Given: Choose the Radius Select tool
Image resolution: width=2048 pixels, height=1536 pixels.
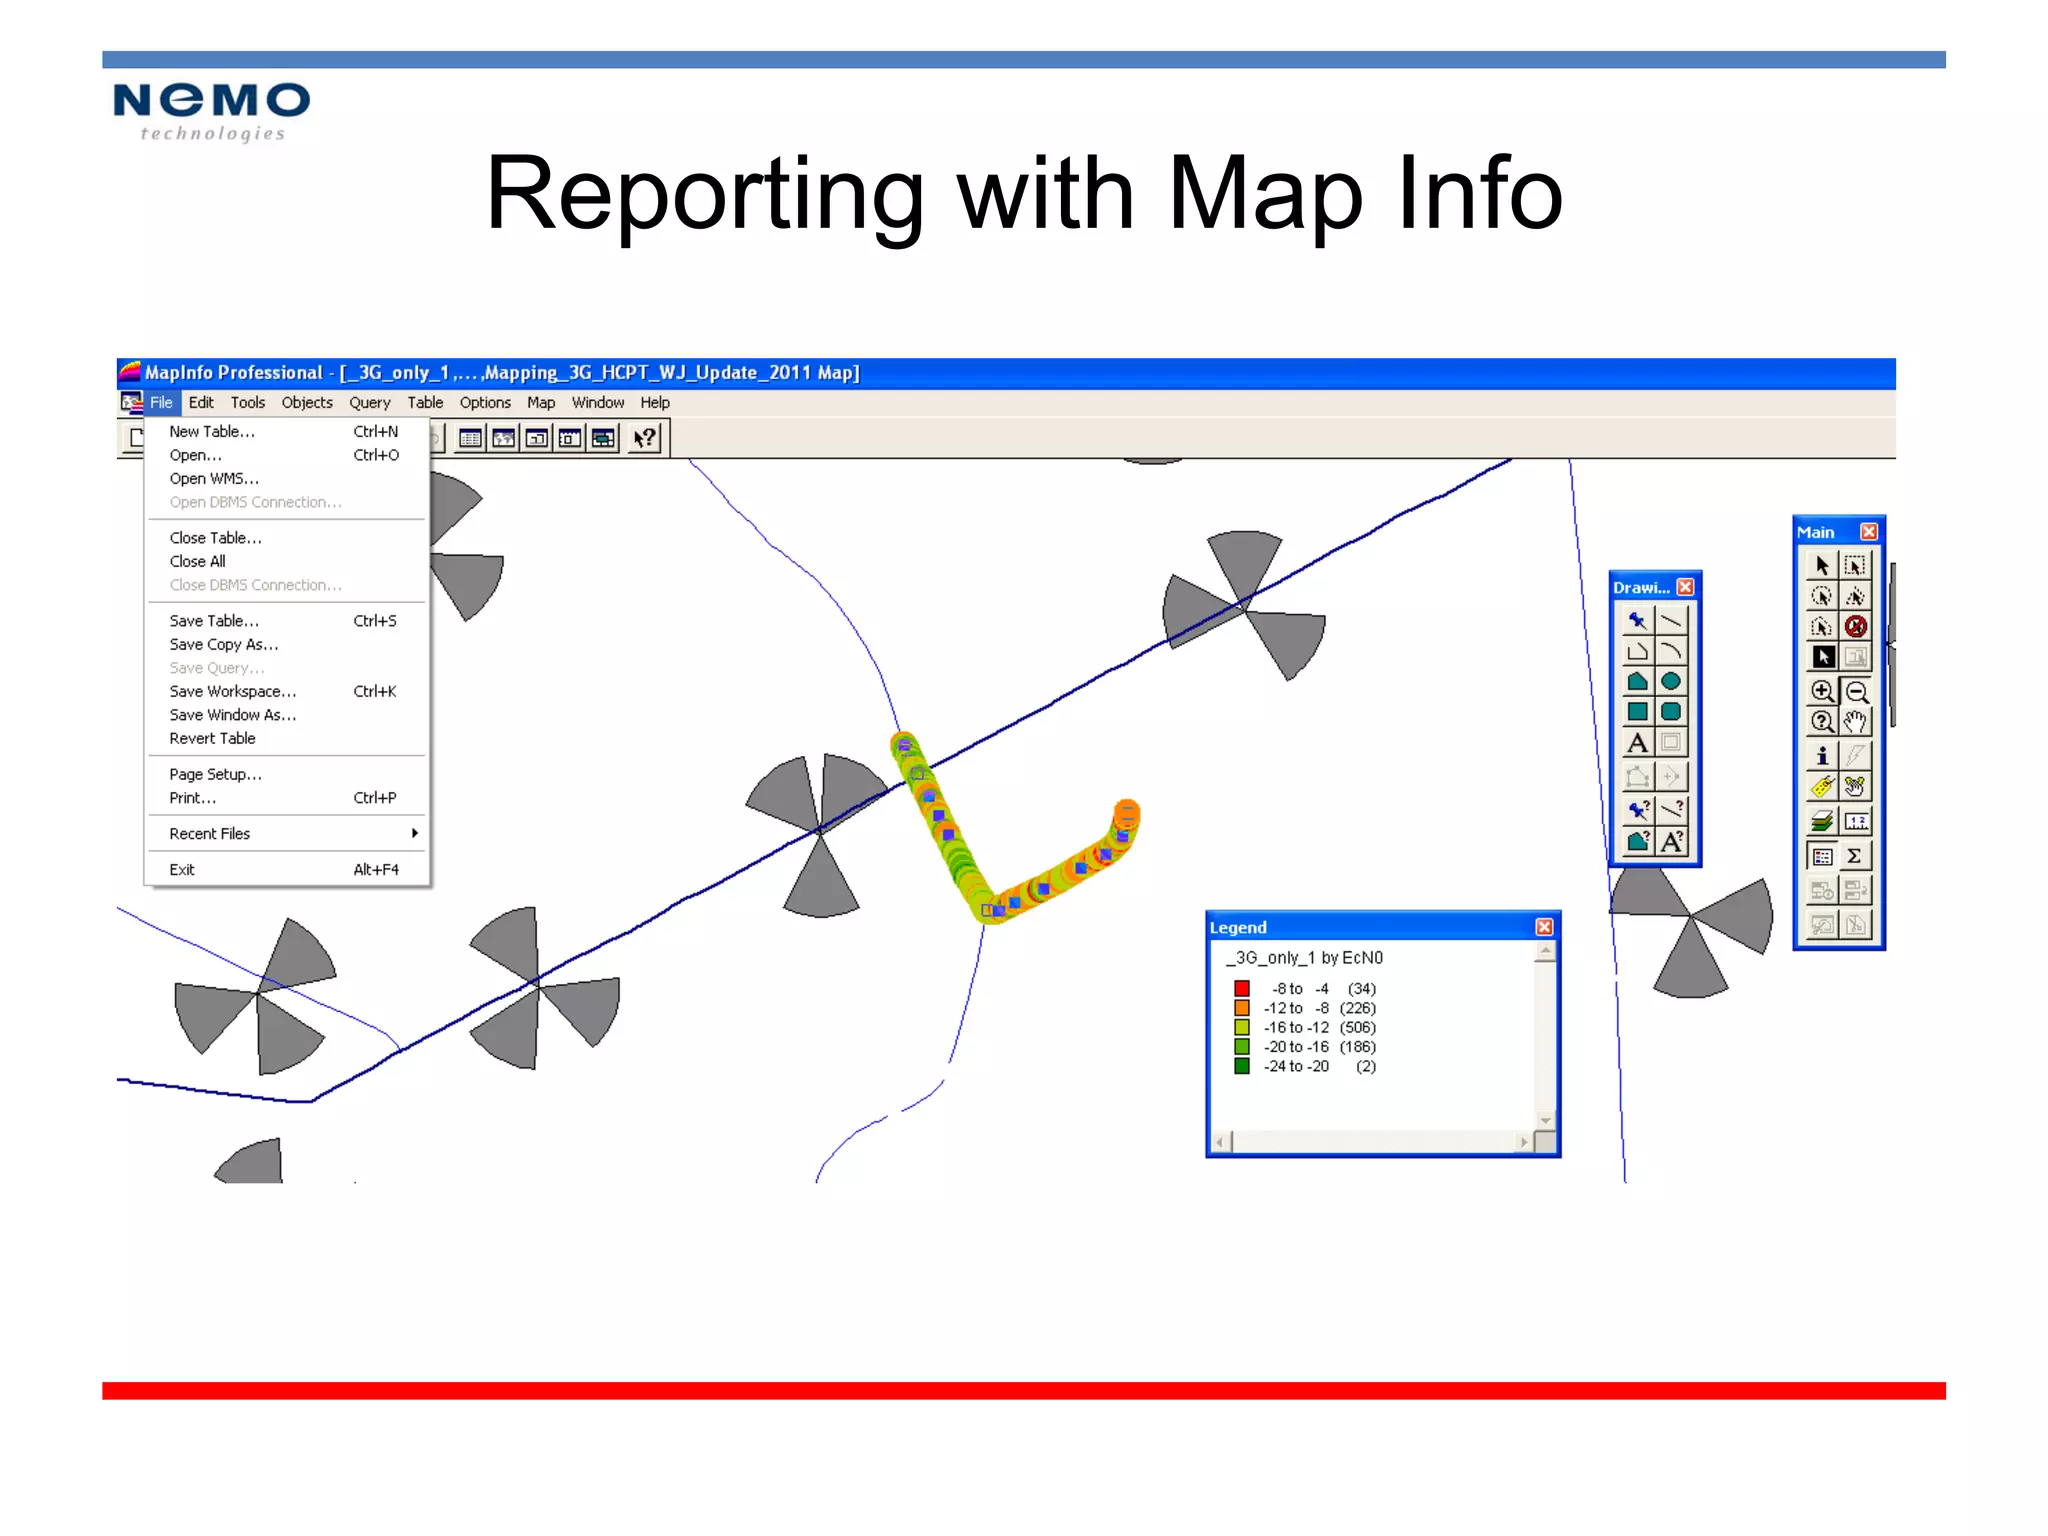Looking at the screenshot, I should (x=1822, y=596).
